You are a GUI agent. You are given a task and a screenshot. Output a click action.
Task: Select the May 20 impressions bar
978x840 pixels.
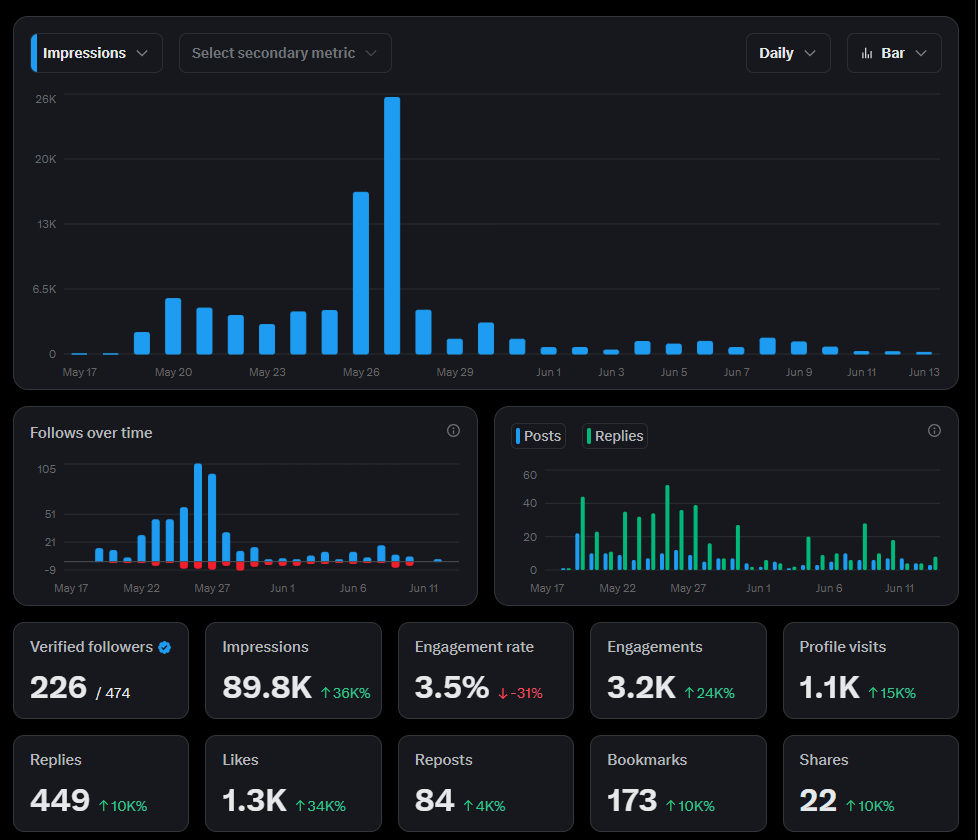pos(173,326)
